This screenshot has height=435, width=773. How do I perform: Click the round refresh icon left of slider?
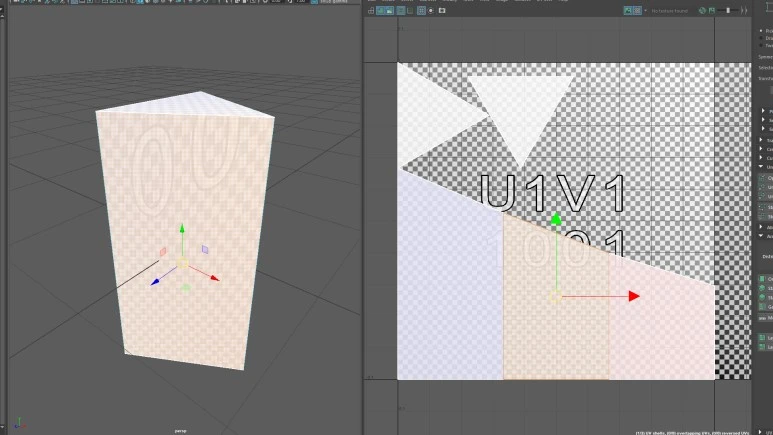(x=703, y=10)
